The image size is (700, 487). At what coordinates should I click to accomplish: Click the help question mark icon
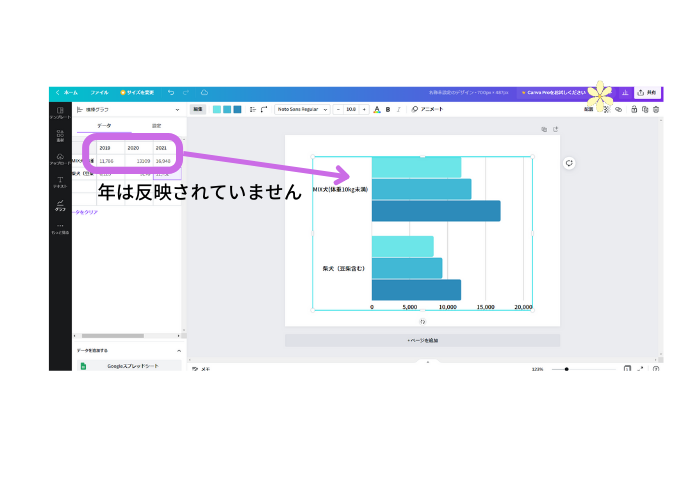tap(656, 369)
